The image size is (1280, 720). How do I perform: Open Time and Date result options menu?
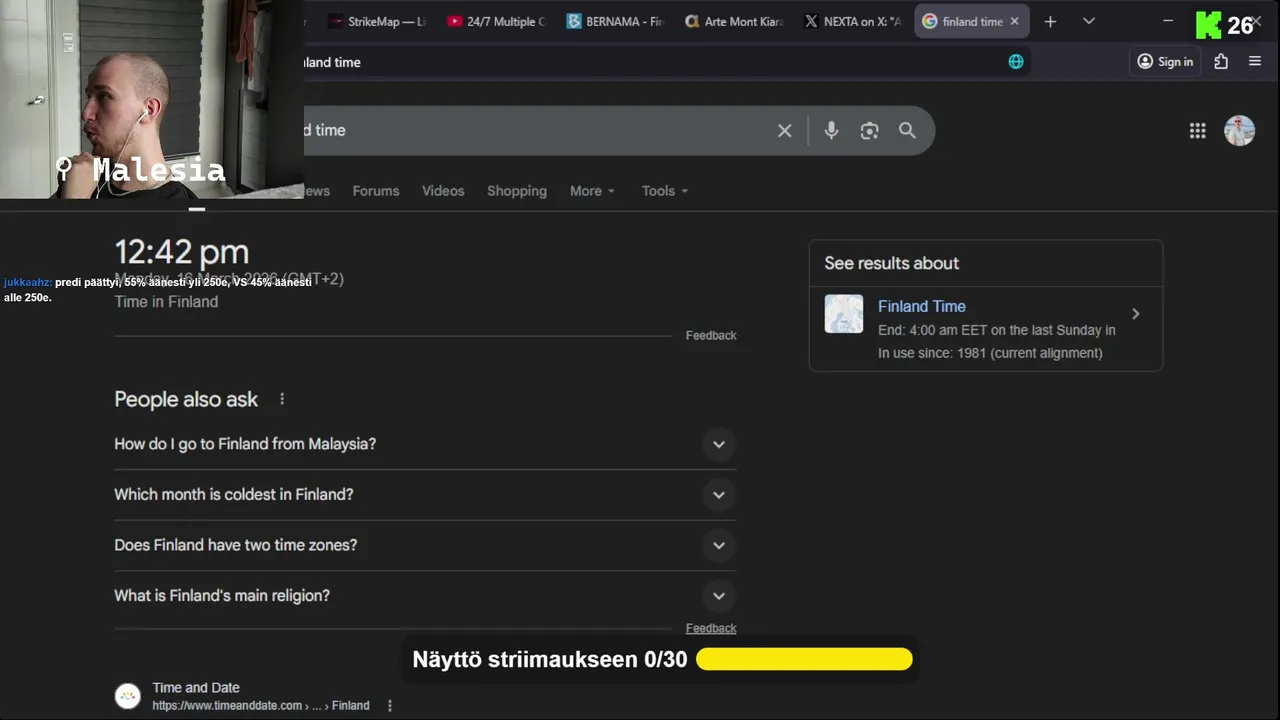tap(390, 706)
